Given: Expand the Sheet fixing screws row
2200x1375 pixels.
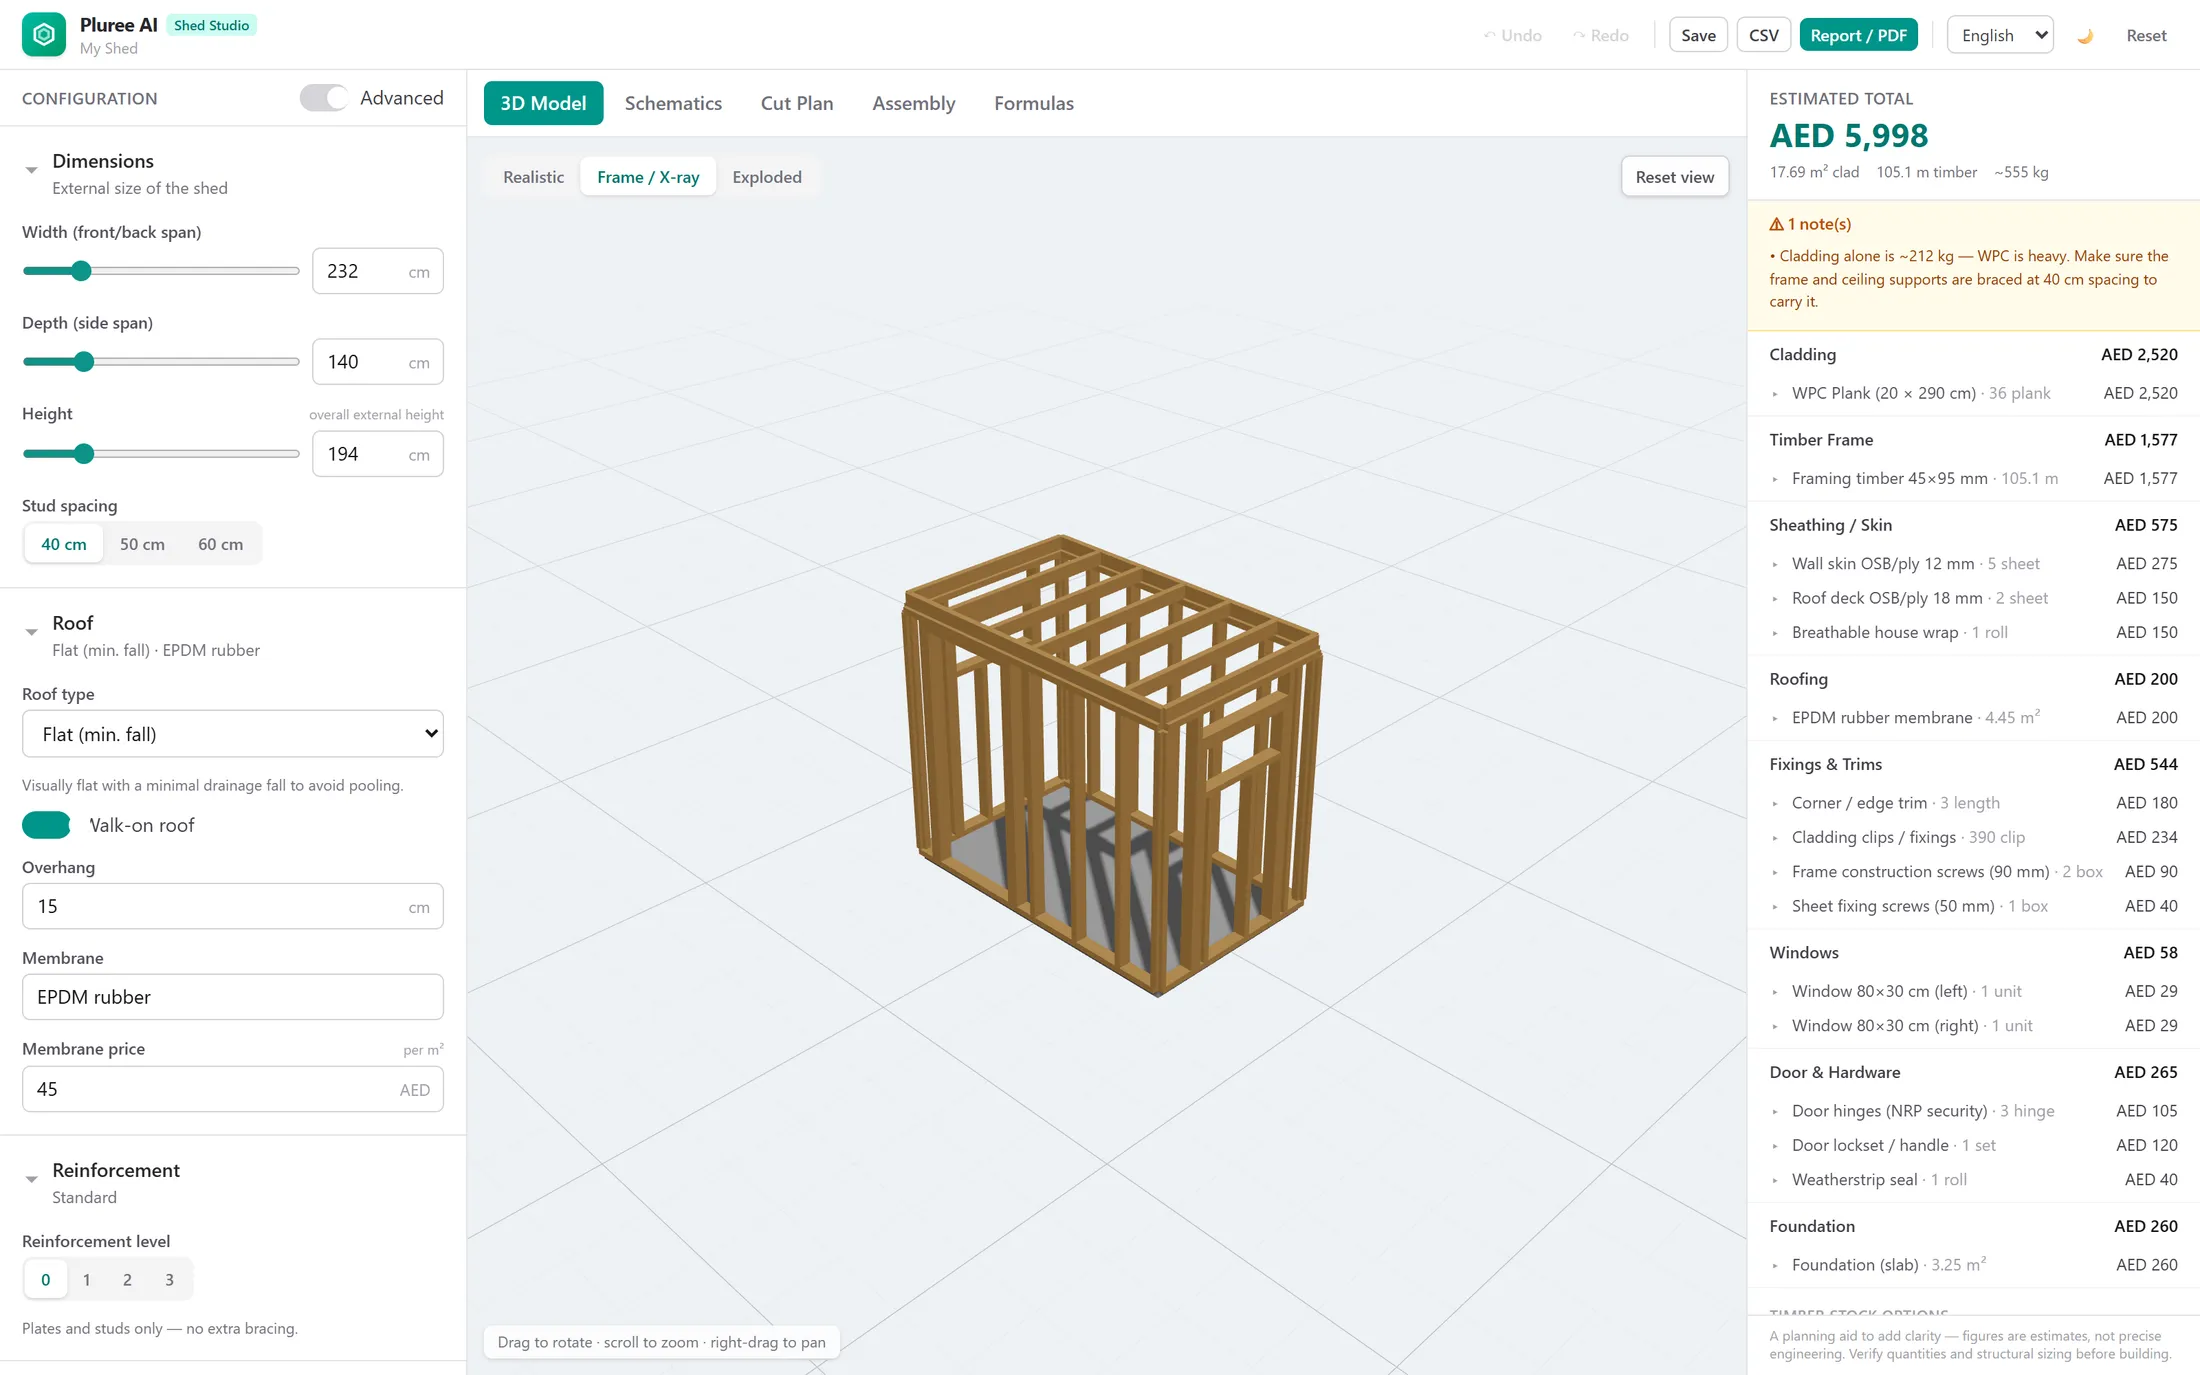Looking at the screenshot, I should click(x=1973, y=906).
